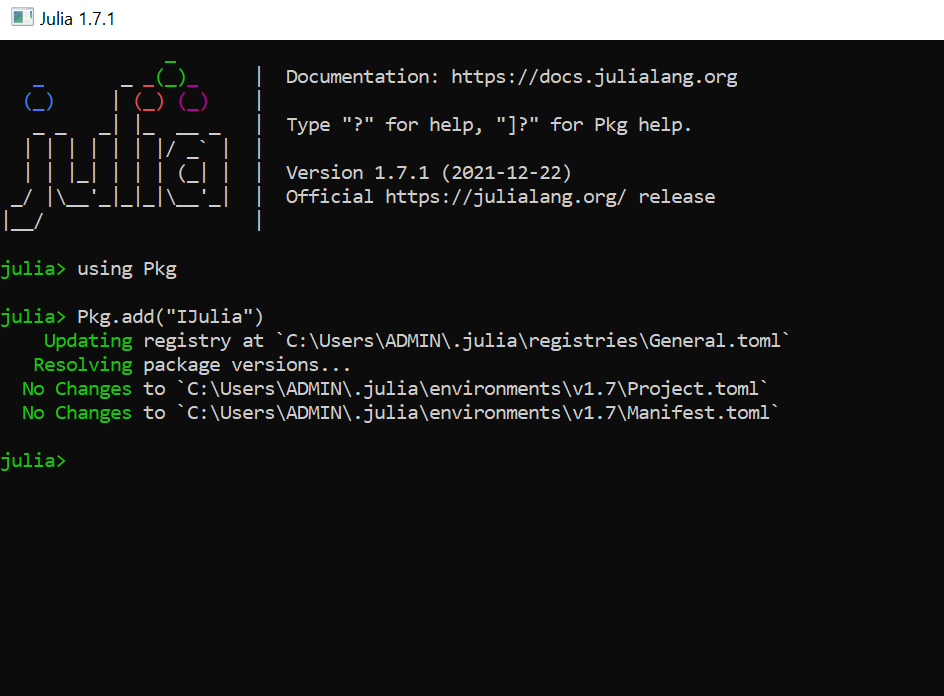944x696 pixels.
Task: Select the "using Pkg" command text
Action: (x=130, y=268)
